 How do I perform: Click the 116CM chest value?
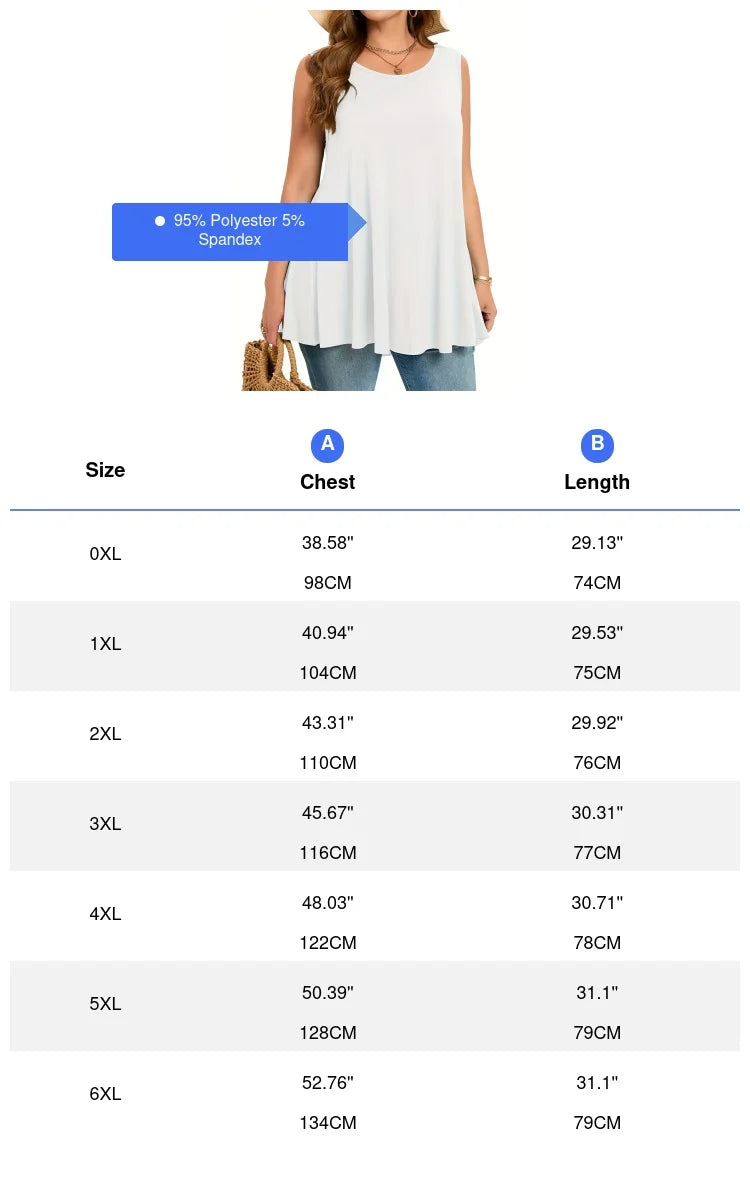(x=328, y=853)
